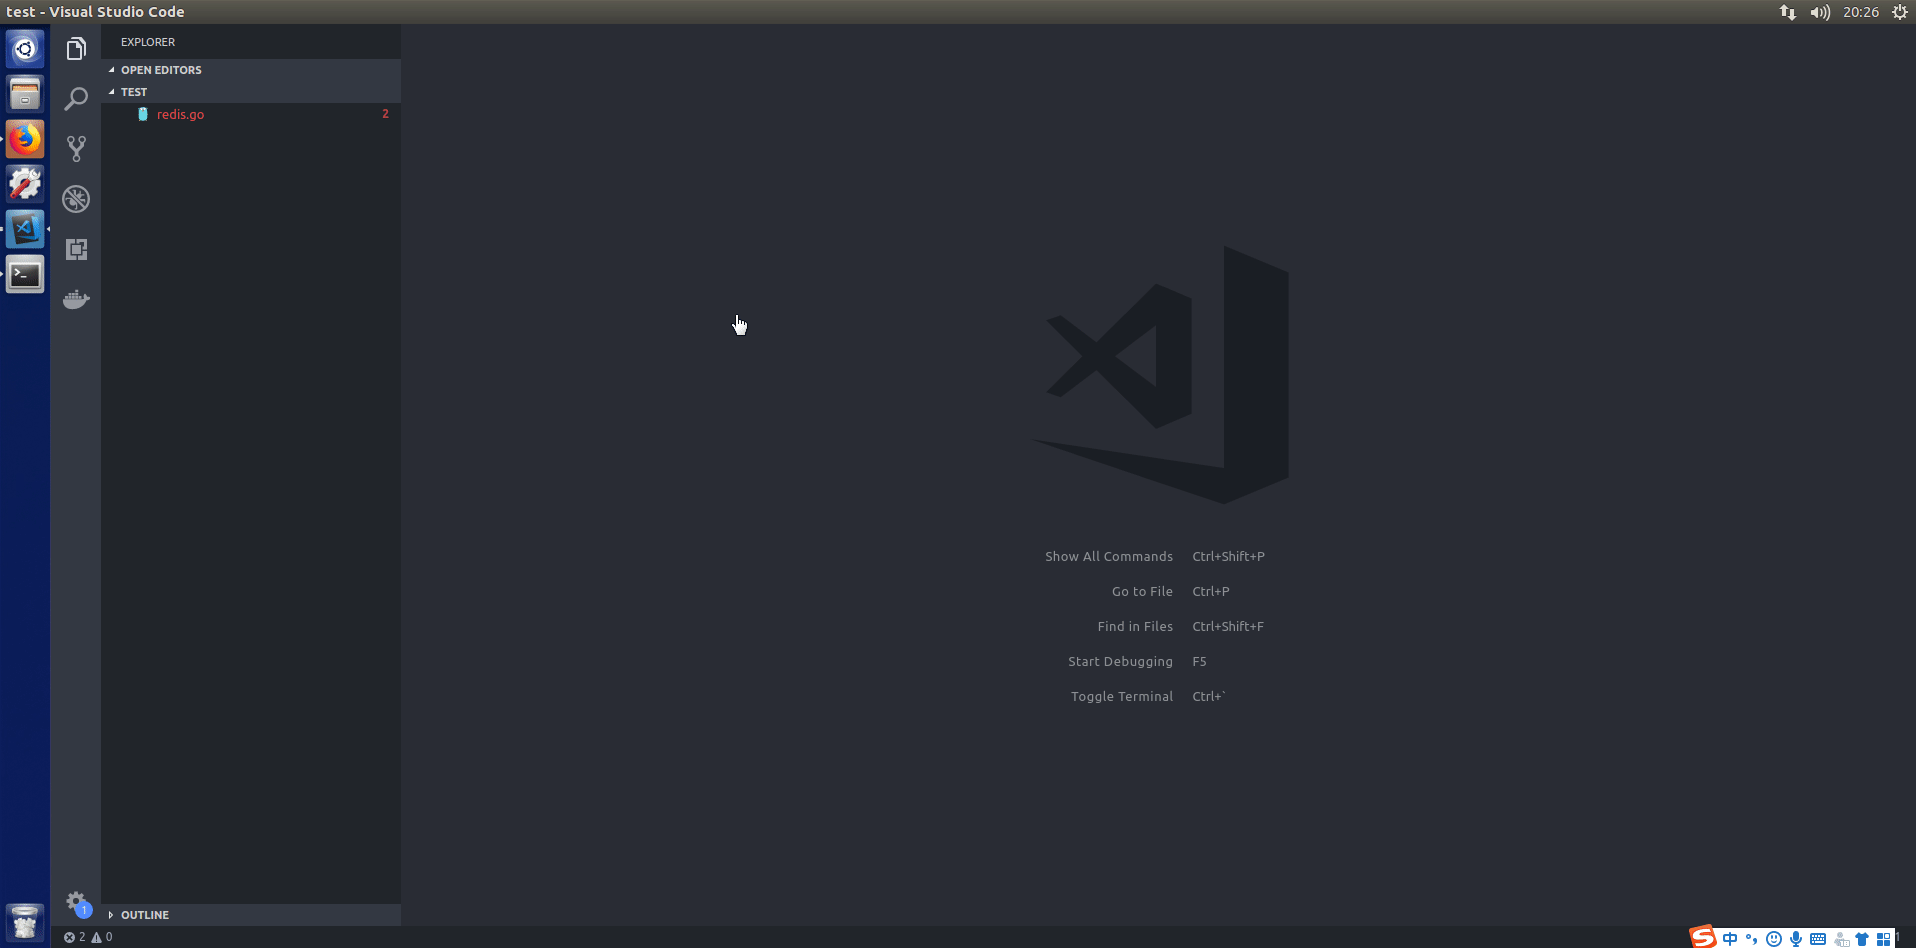1916x948 pixels.
Task: Open Firefox from the dock
Action: tap(24, 139)
